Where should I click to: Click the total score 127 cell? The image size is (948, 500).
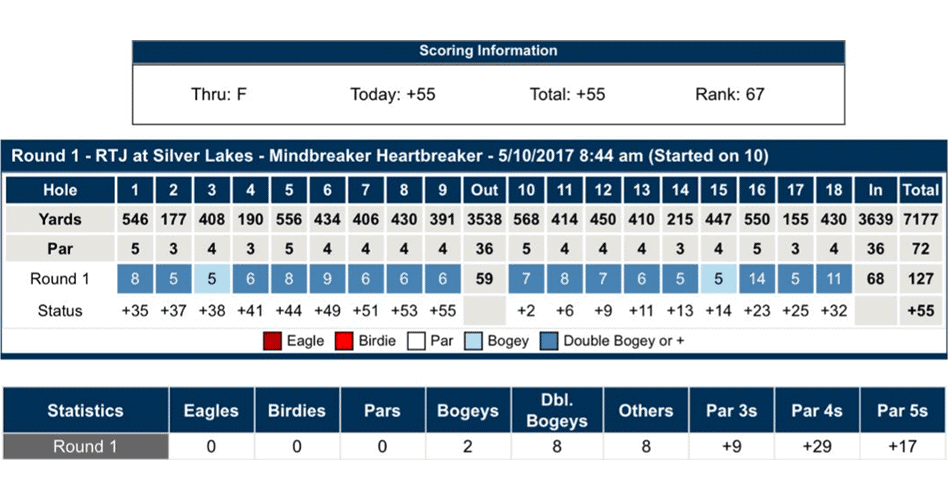[920, 279]
